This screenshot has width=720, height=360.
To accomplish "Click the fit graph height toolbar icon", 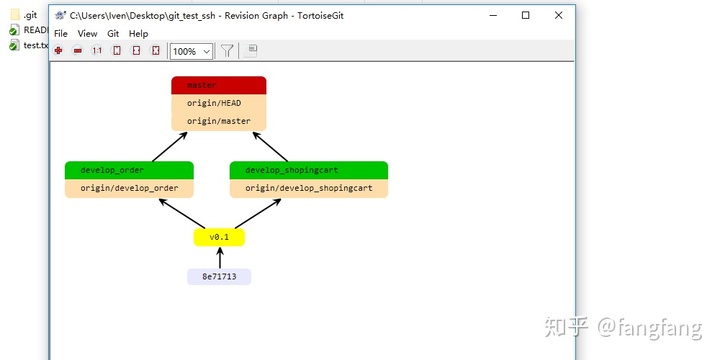I will (117, 51).
